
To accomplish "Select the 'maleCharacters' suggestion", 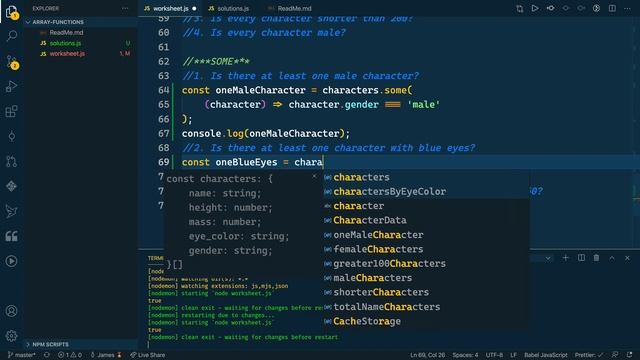I will (x=426, y=278).
